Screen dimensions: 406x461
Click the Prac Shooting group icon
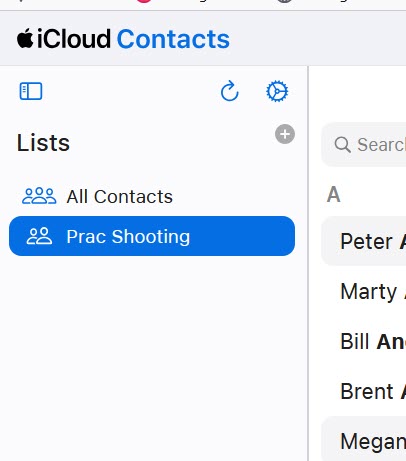(39, 236)
